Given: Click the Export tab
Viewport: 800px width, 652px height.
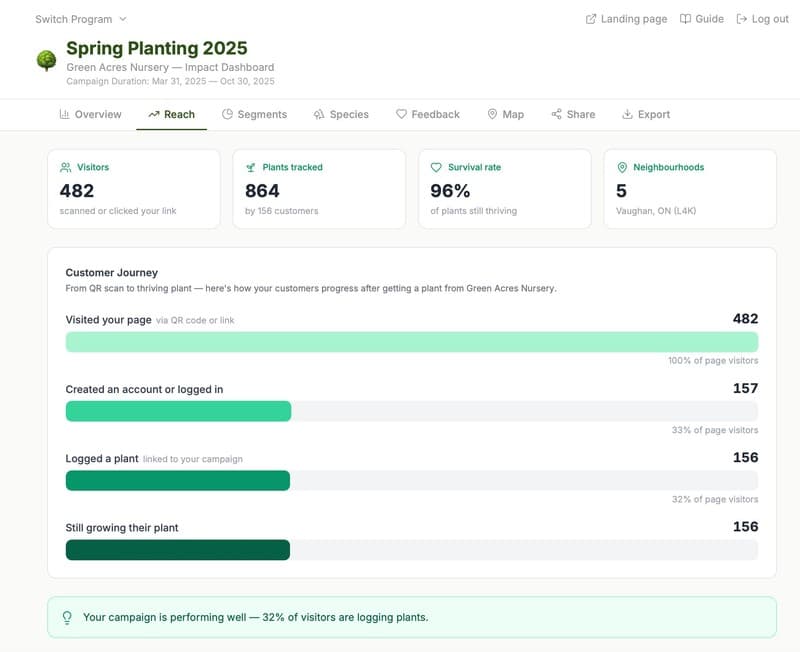Looking at the screenshot, I should (x=645, y=115).
